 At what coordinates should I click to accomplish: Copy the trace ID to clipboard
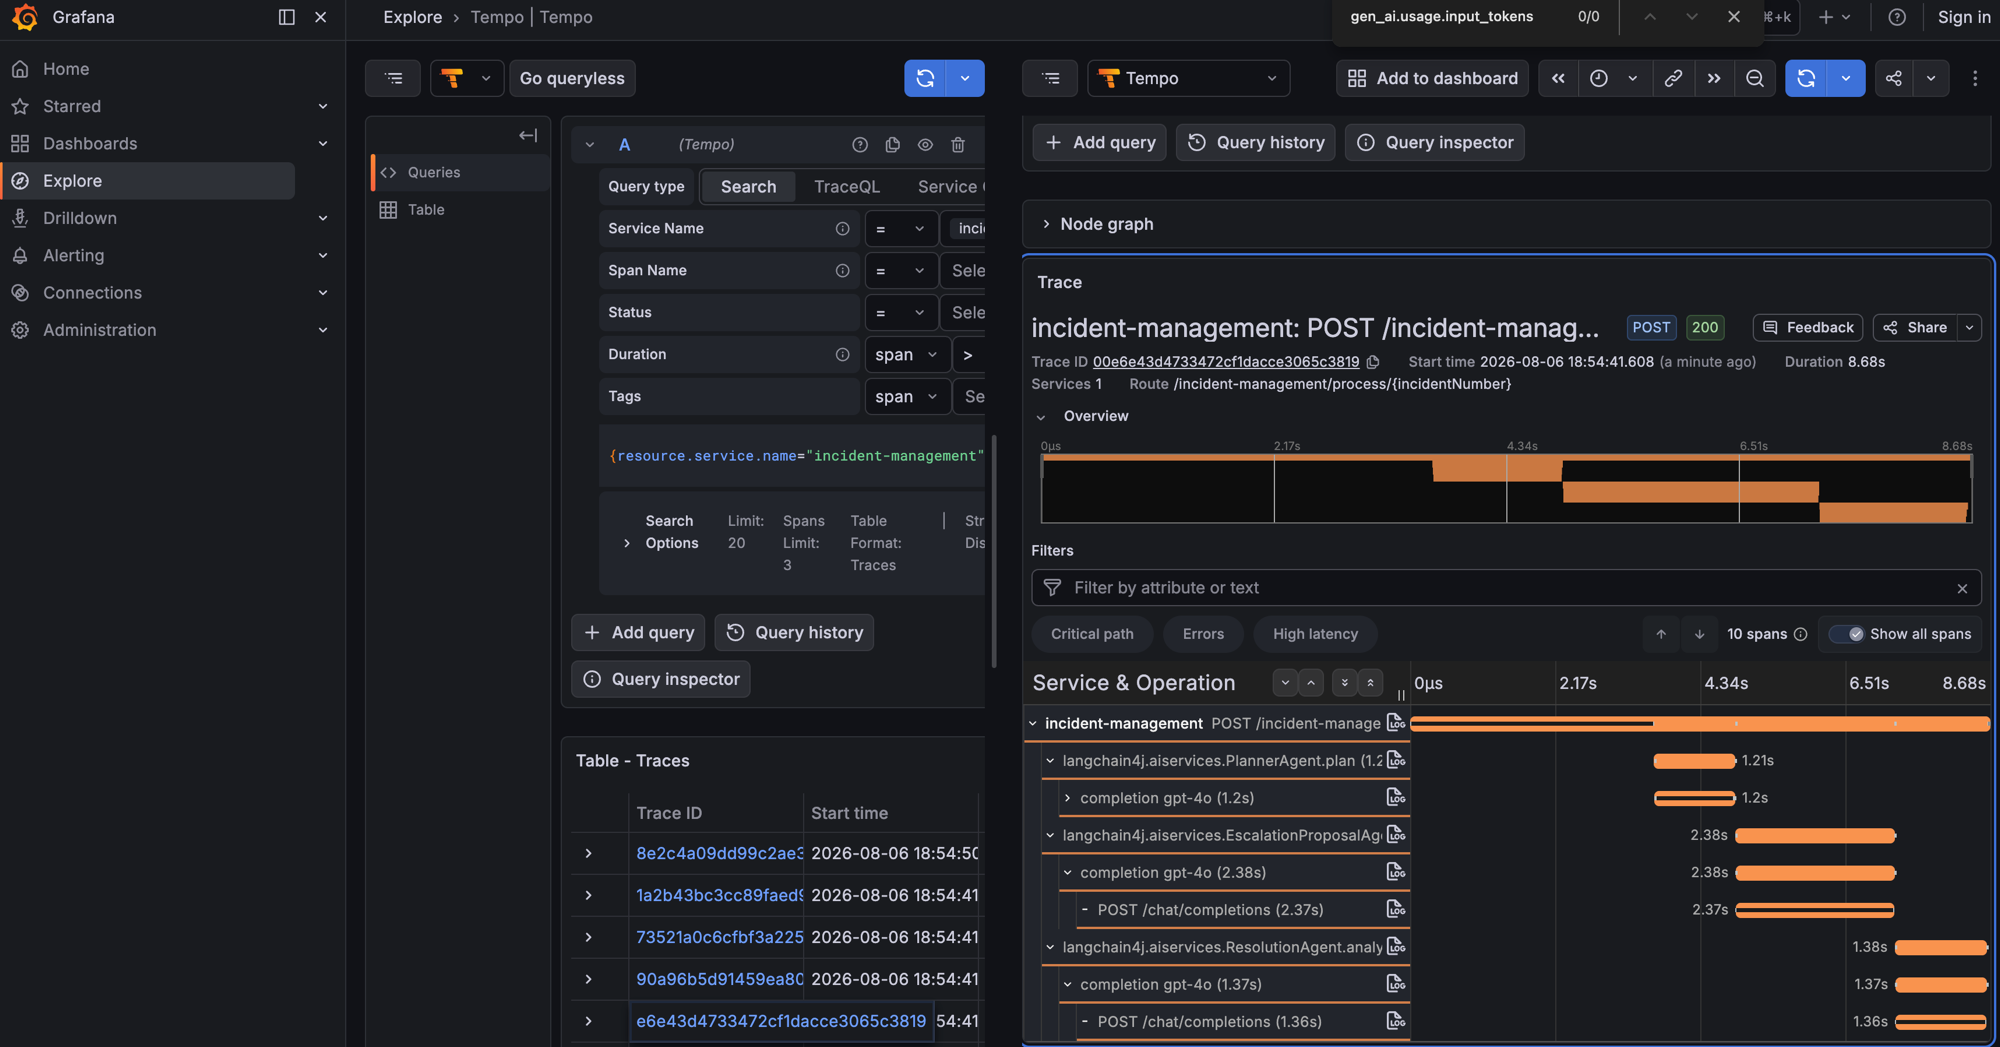[x=1373, y=362]
